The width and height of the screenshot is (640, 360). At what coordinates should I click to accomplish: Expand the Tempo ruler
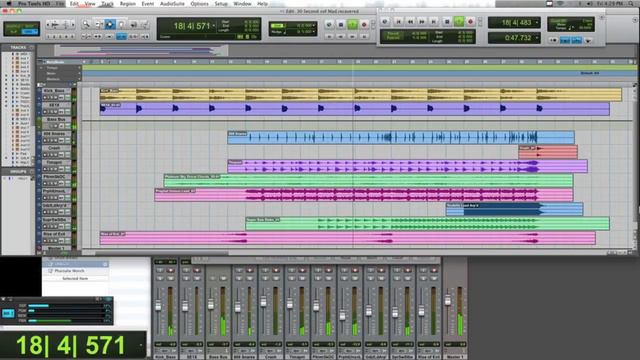click(x=42, y=68)
